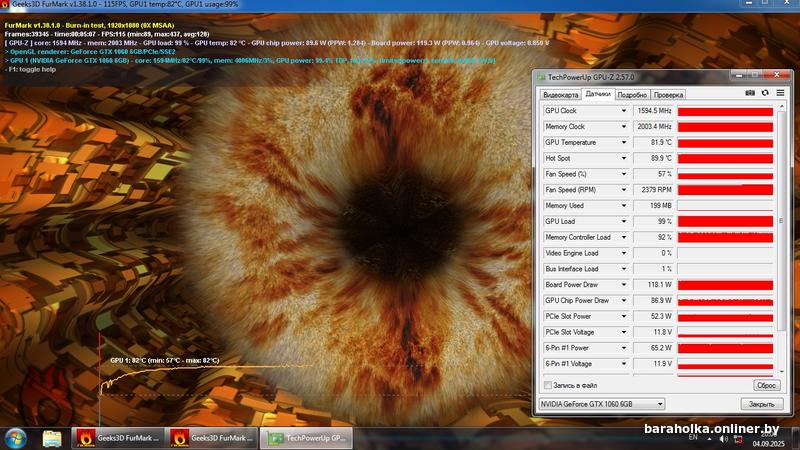Open Windows Explorer from the taskbar
The image size is (800, 450).
52,438
